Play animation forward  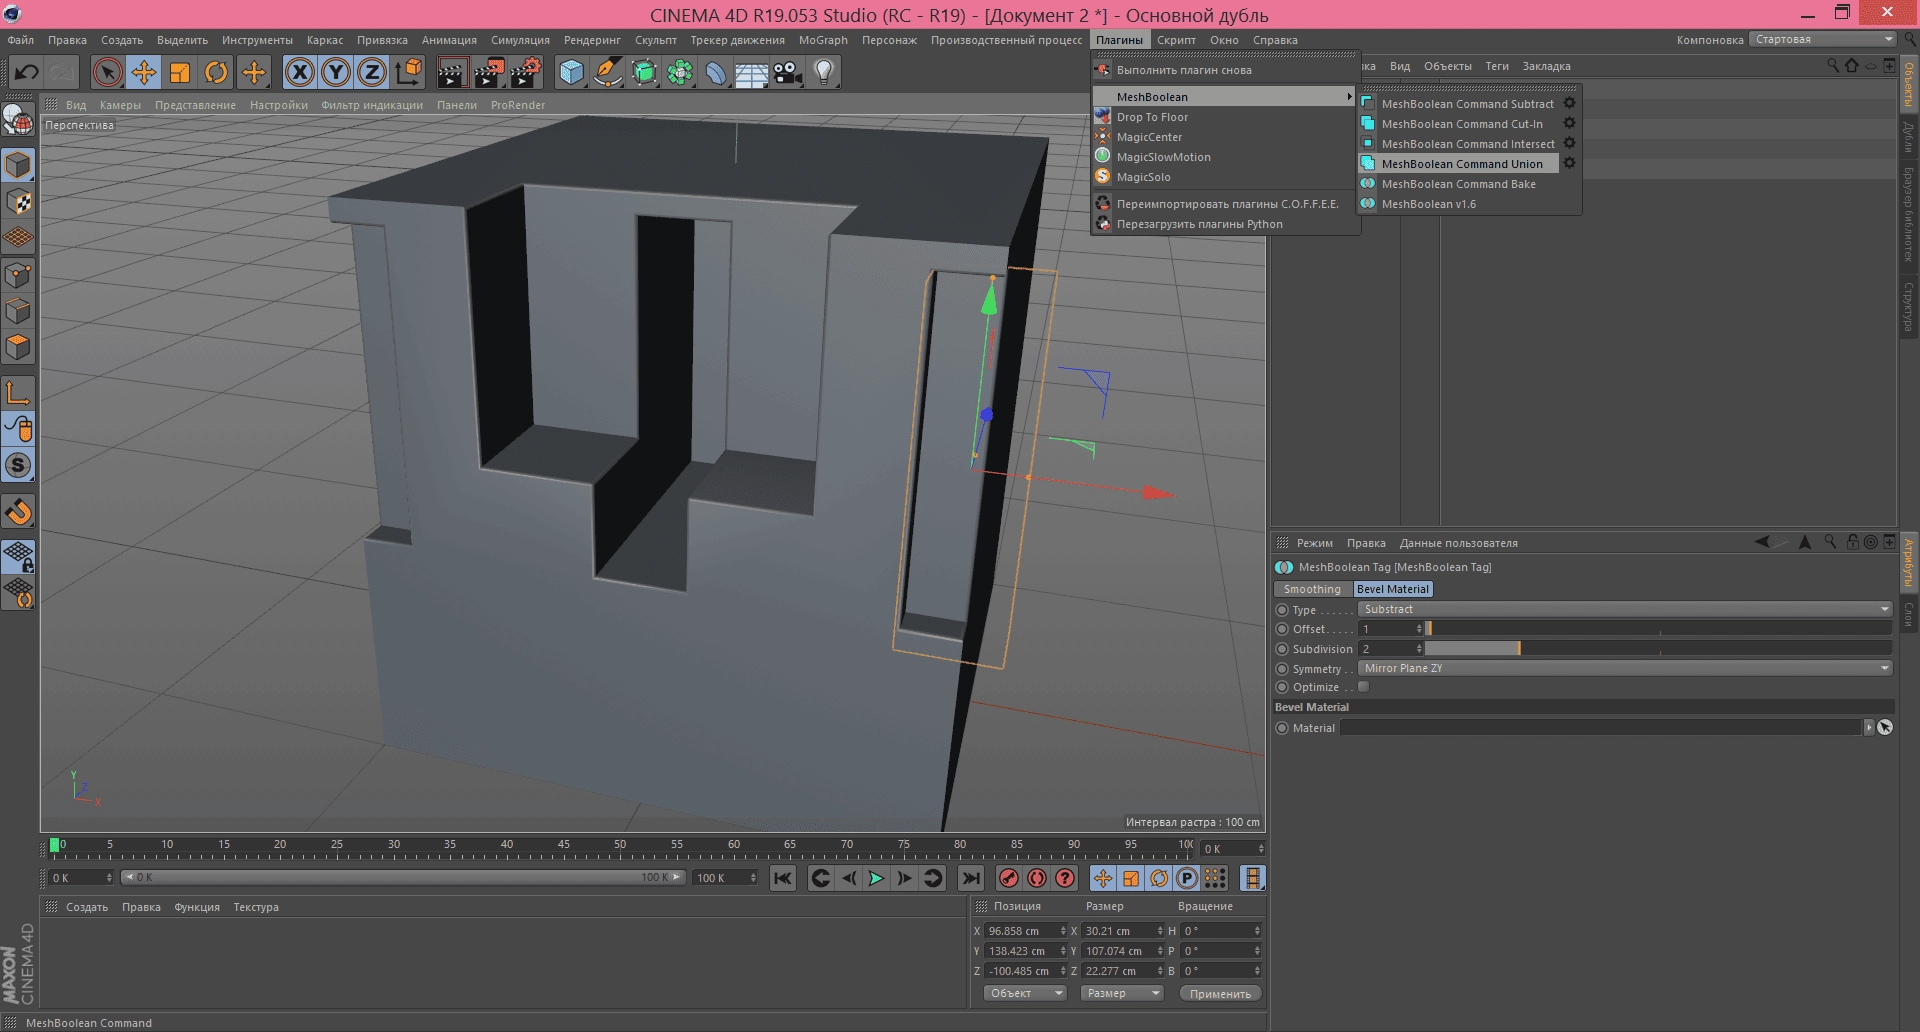pyautogui.click(x=876, y=878)
